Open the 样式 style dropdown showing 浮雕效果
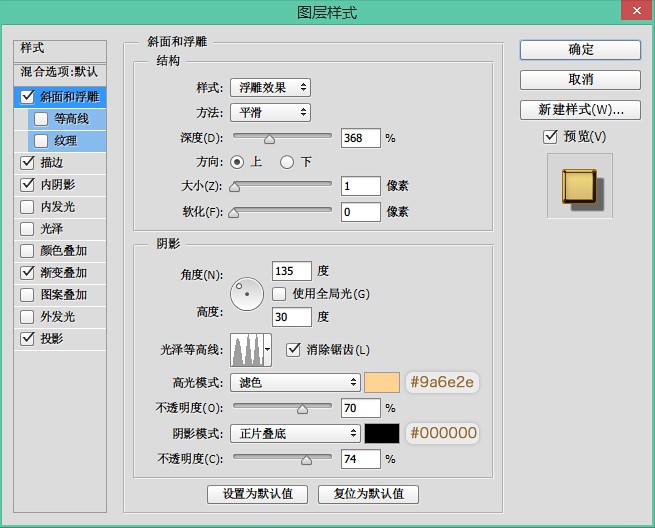 click(x=270, y=88)
